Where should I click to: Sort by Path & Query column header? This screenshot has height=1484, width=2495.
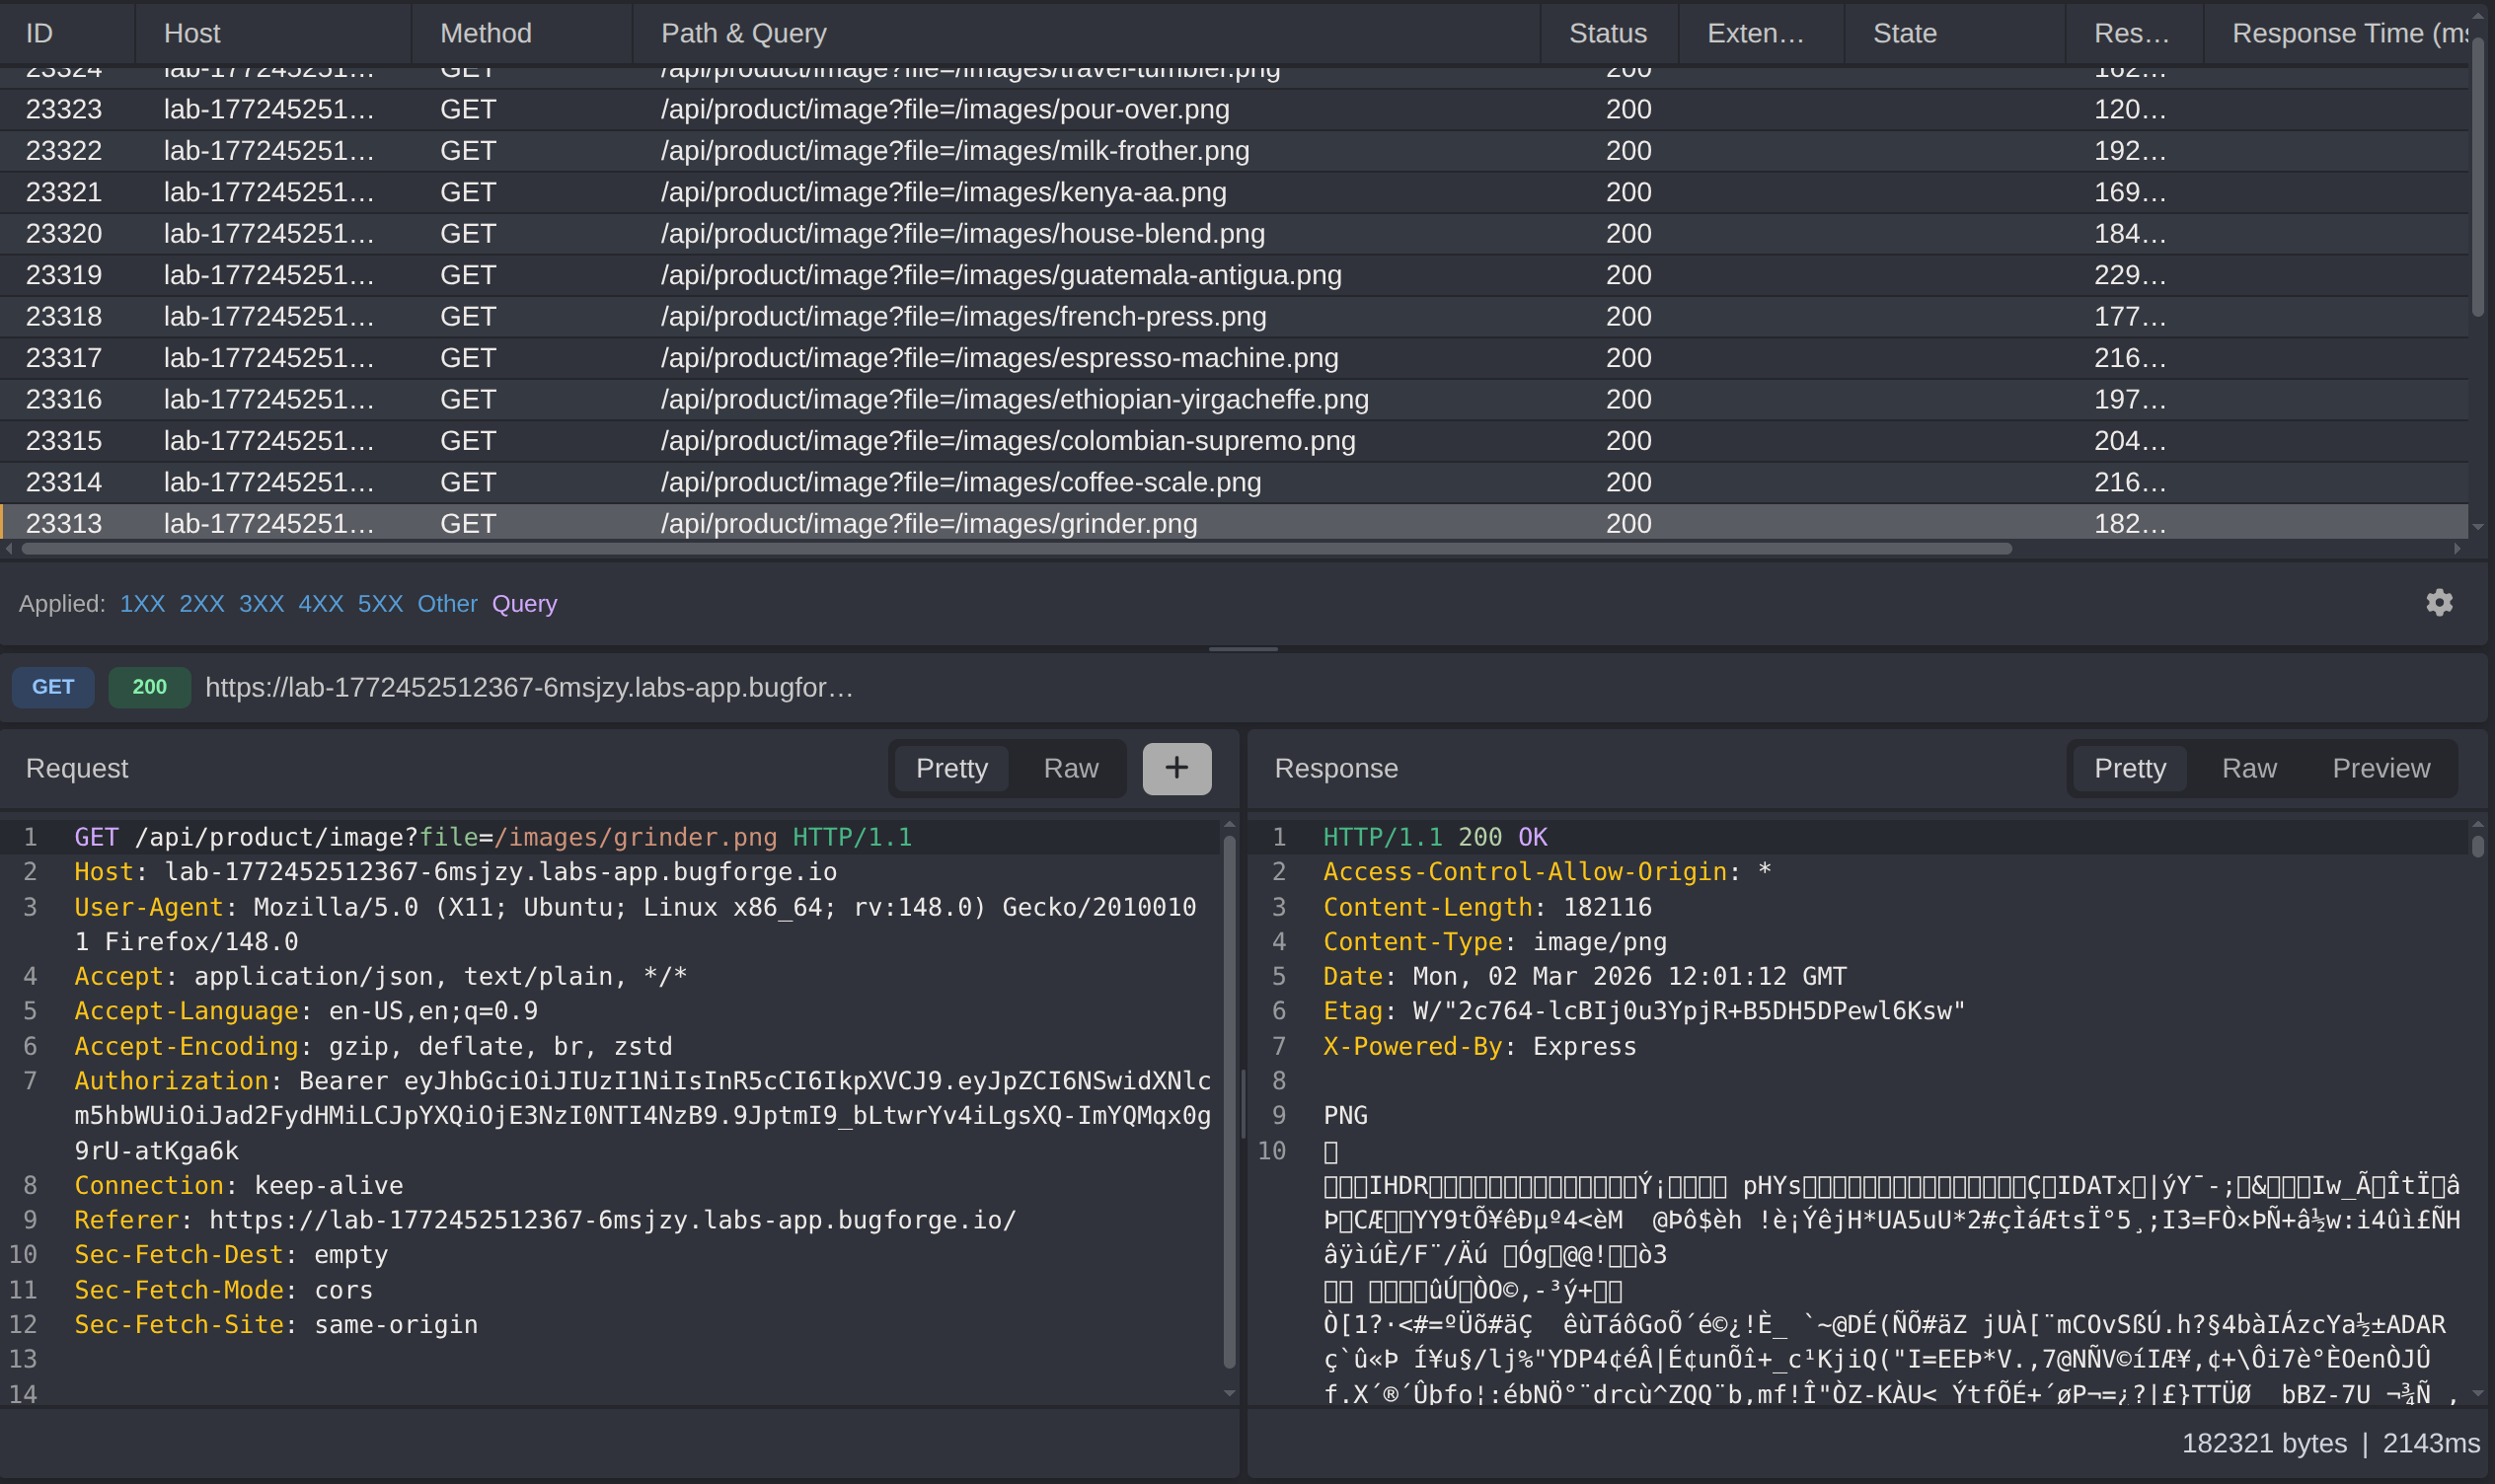[743, 33]
